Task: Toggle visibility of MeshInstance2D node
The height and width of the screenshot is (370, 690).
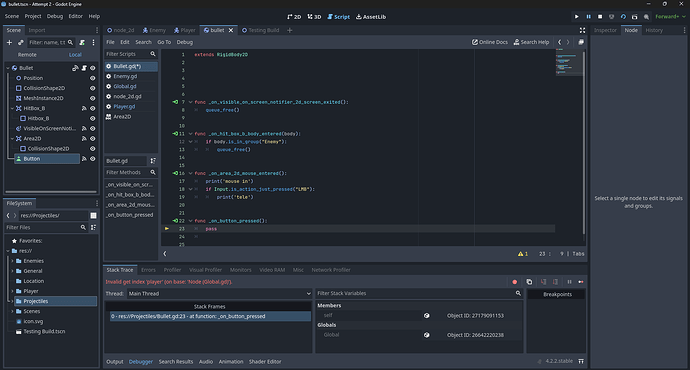Action: (x=92, y=99)
